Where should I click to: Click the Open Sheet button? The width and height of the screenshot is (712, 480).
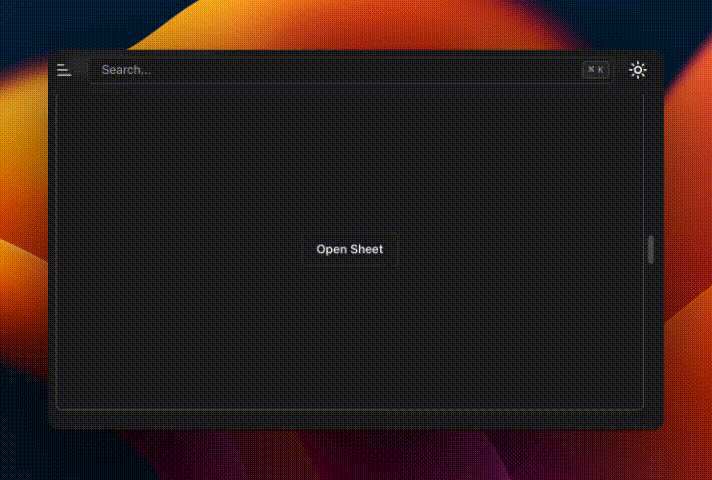click(x=350, y=249)
